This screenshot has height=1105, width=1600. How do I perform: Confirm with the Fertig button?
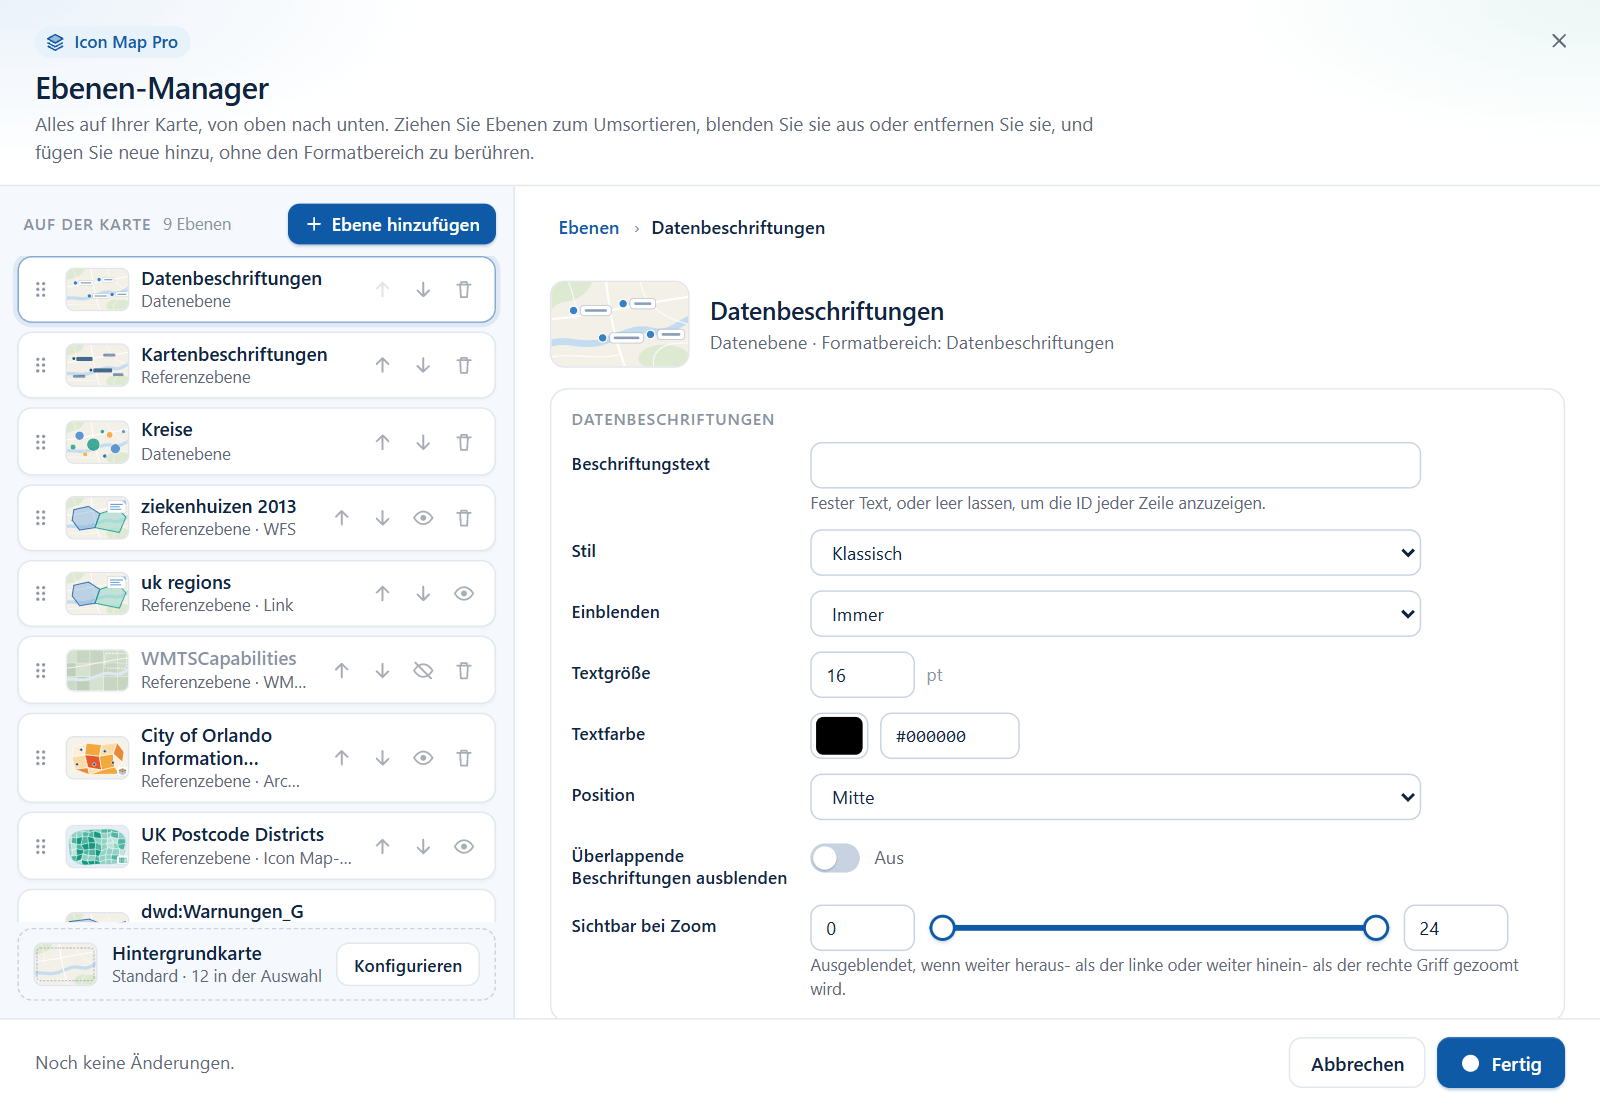point(1501,1064)
